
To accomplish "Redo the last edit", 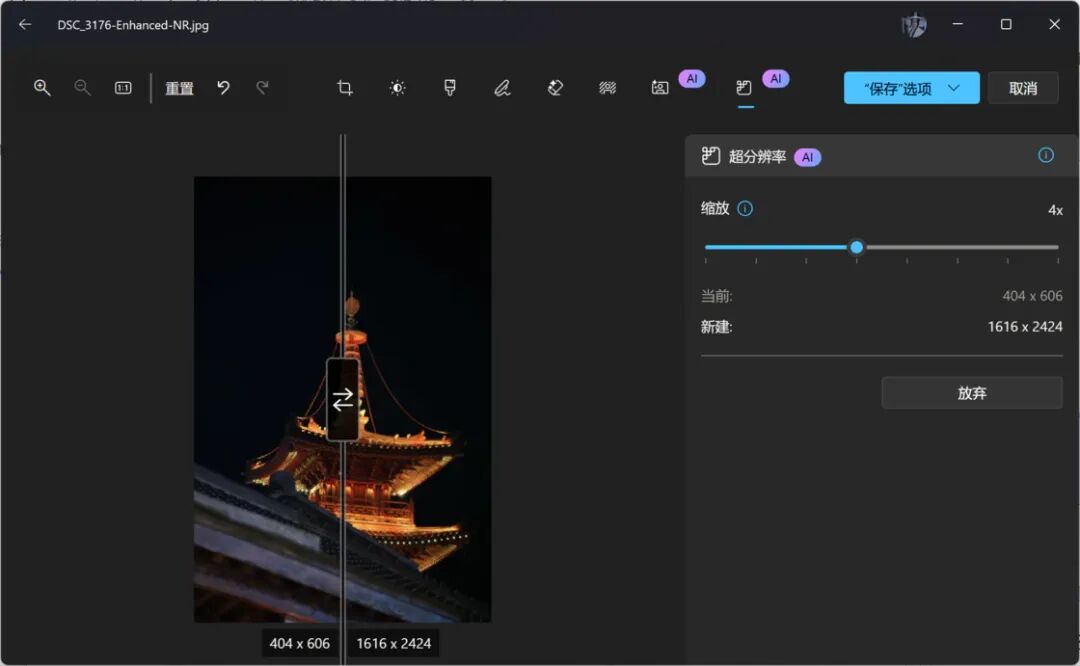I will coord(262,87).
